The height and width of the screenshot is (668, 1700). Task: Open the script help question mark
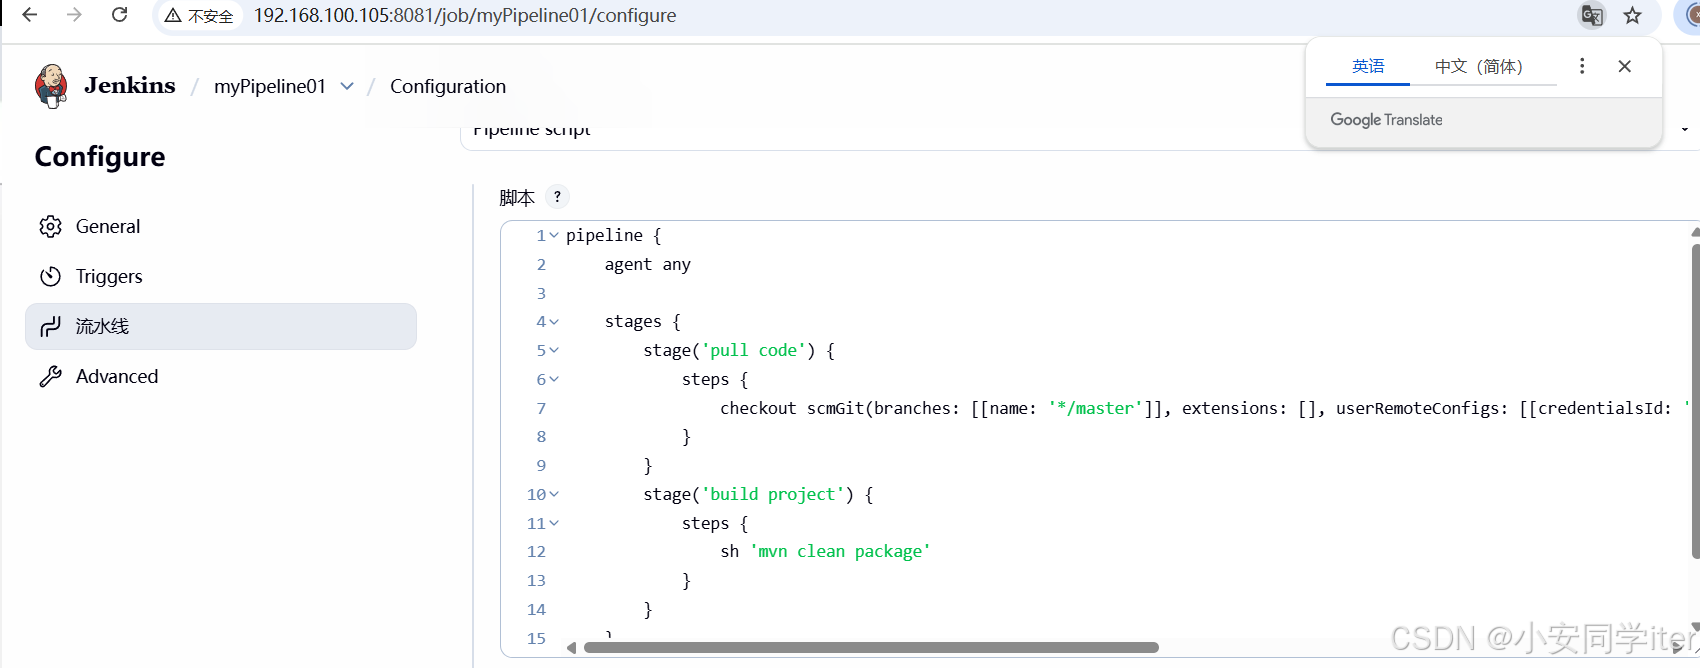tap(557, 197)
